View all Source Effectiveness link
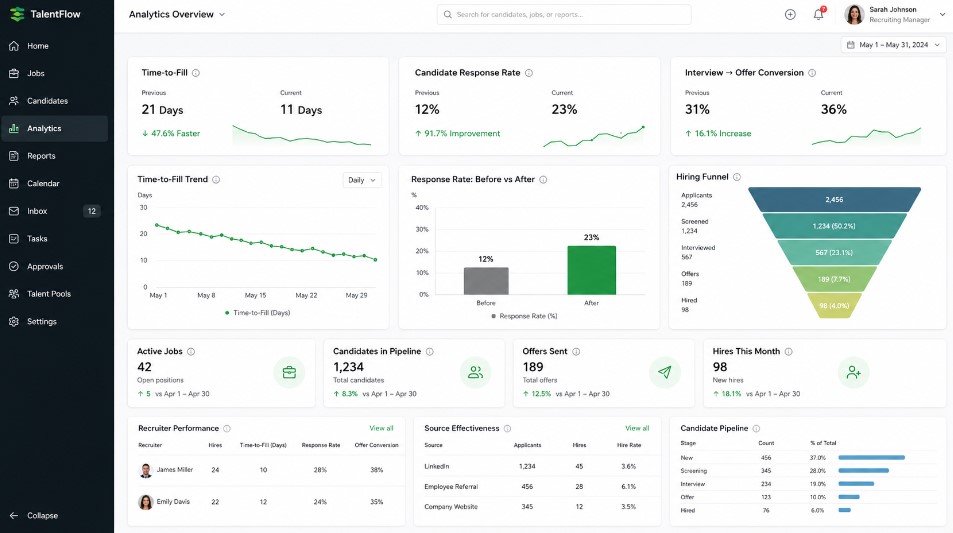The width and height of the screenshot is (953, 533). coord(637,428)
